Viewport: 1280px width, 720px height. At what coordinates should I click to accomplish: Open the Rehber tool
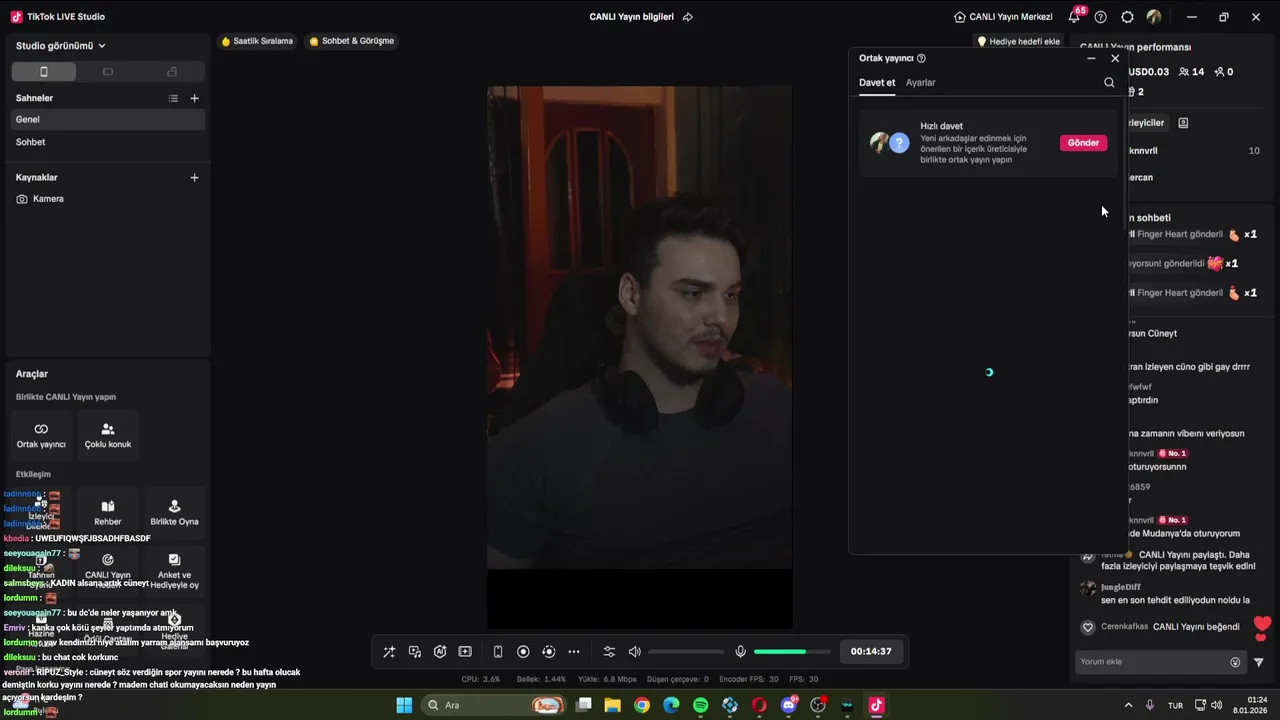pyautogui.click(x=108, y=513)
